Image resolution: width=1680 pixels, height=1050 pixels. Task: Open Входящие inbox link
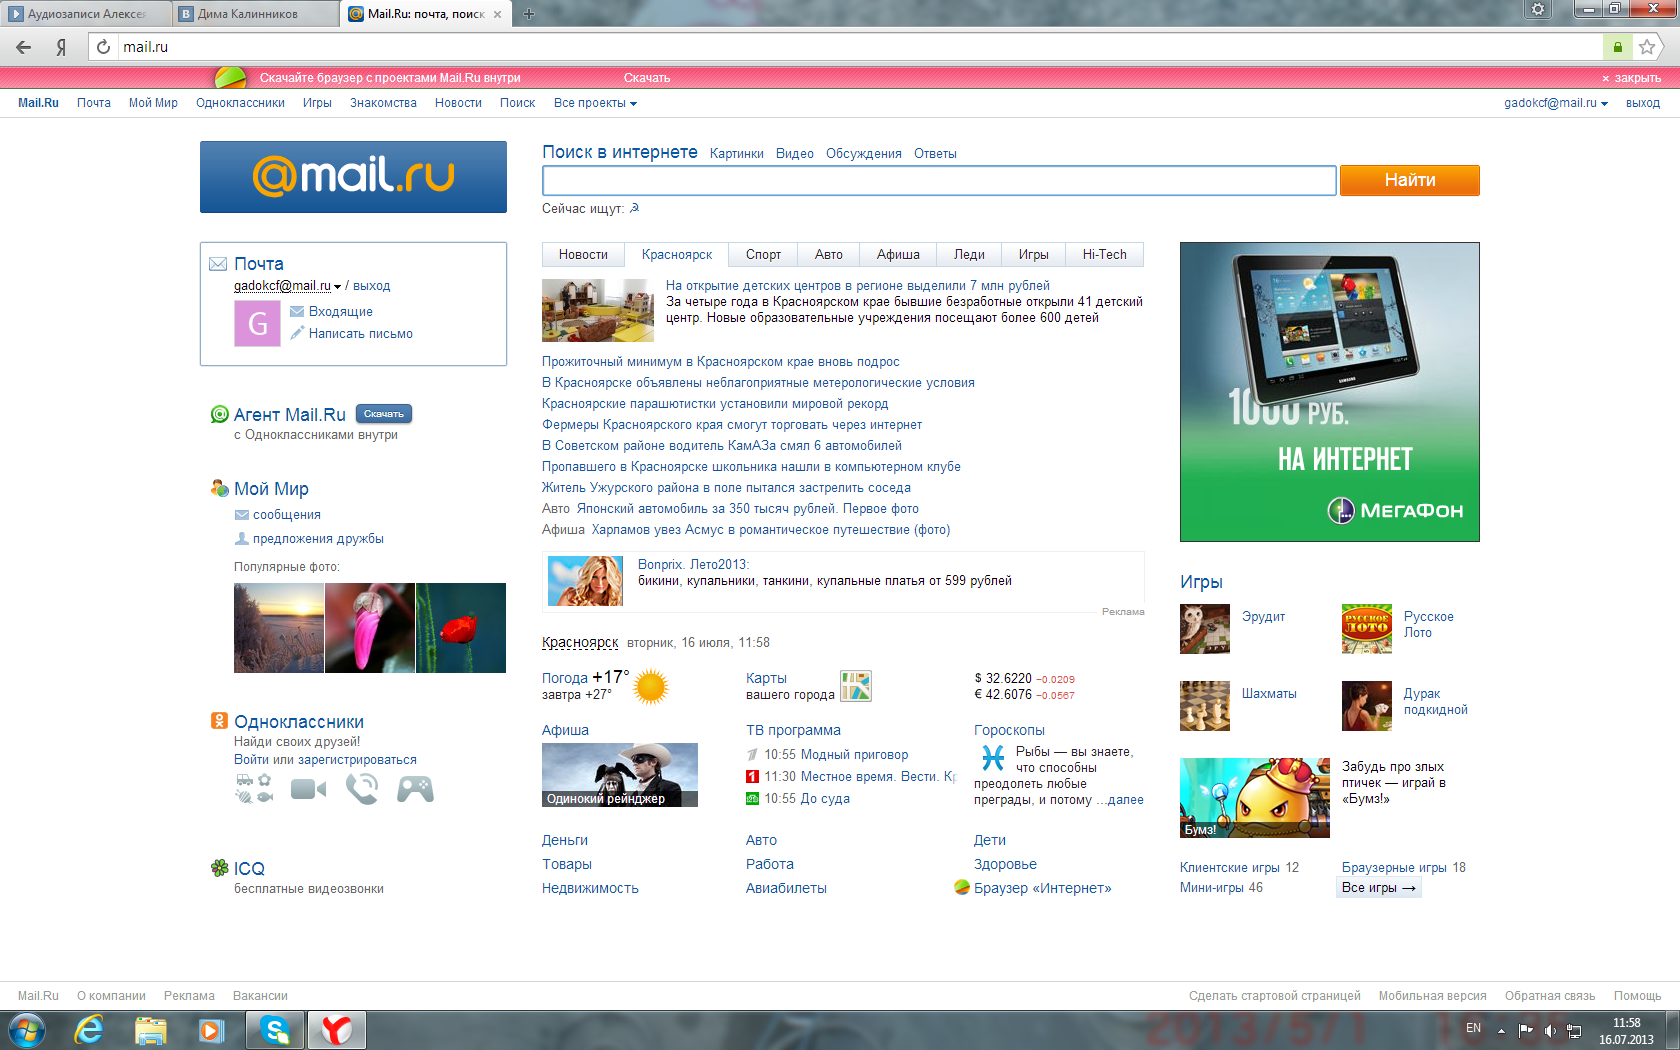pyautogui.click(x=340, y=312)
